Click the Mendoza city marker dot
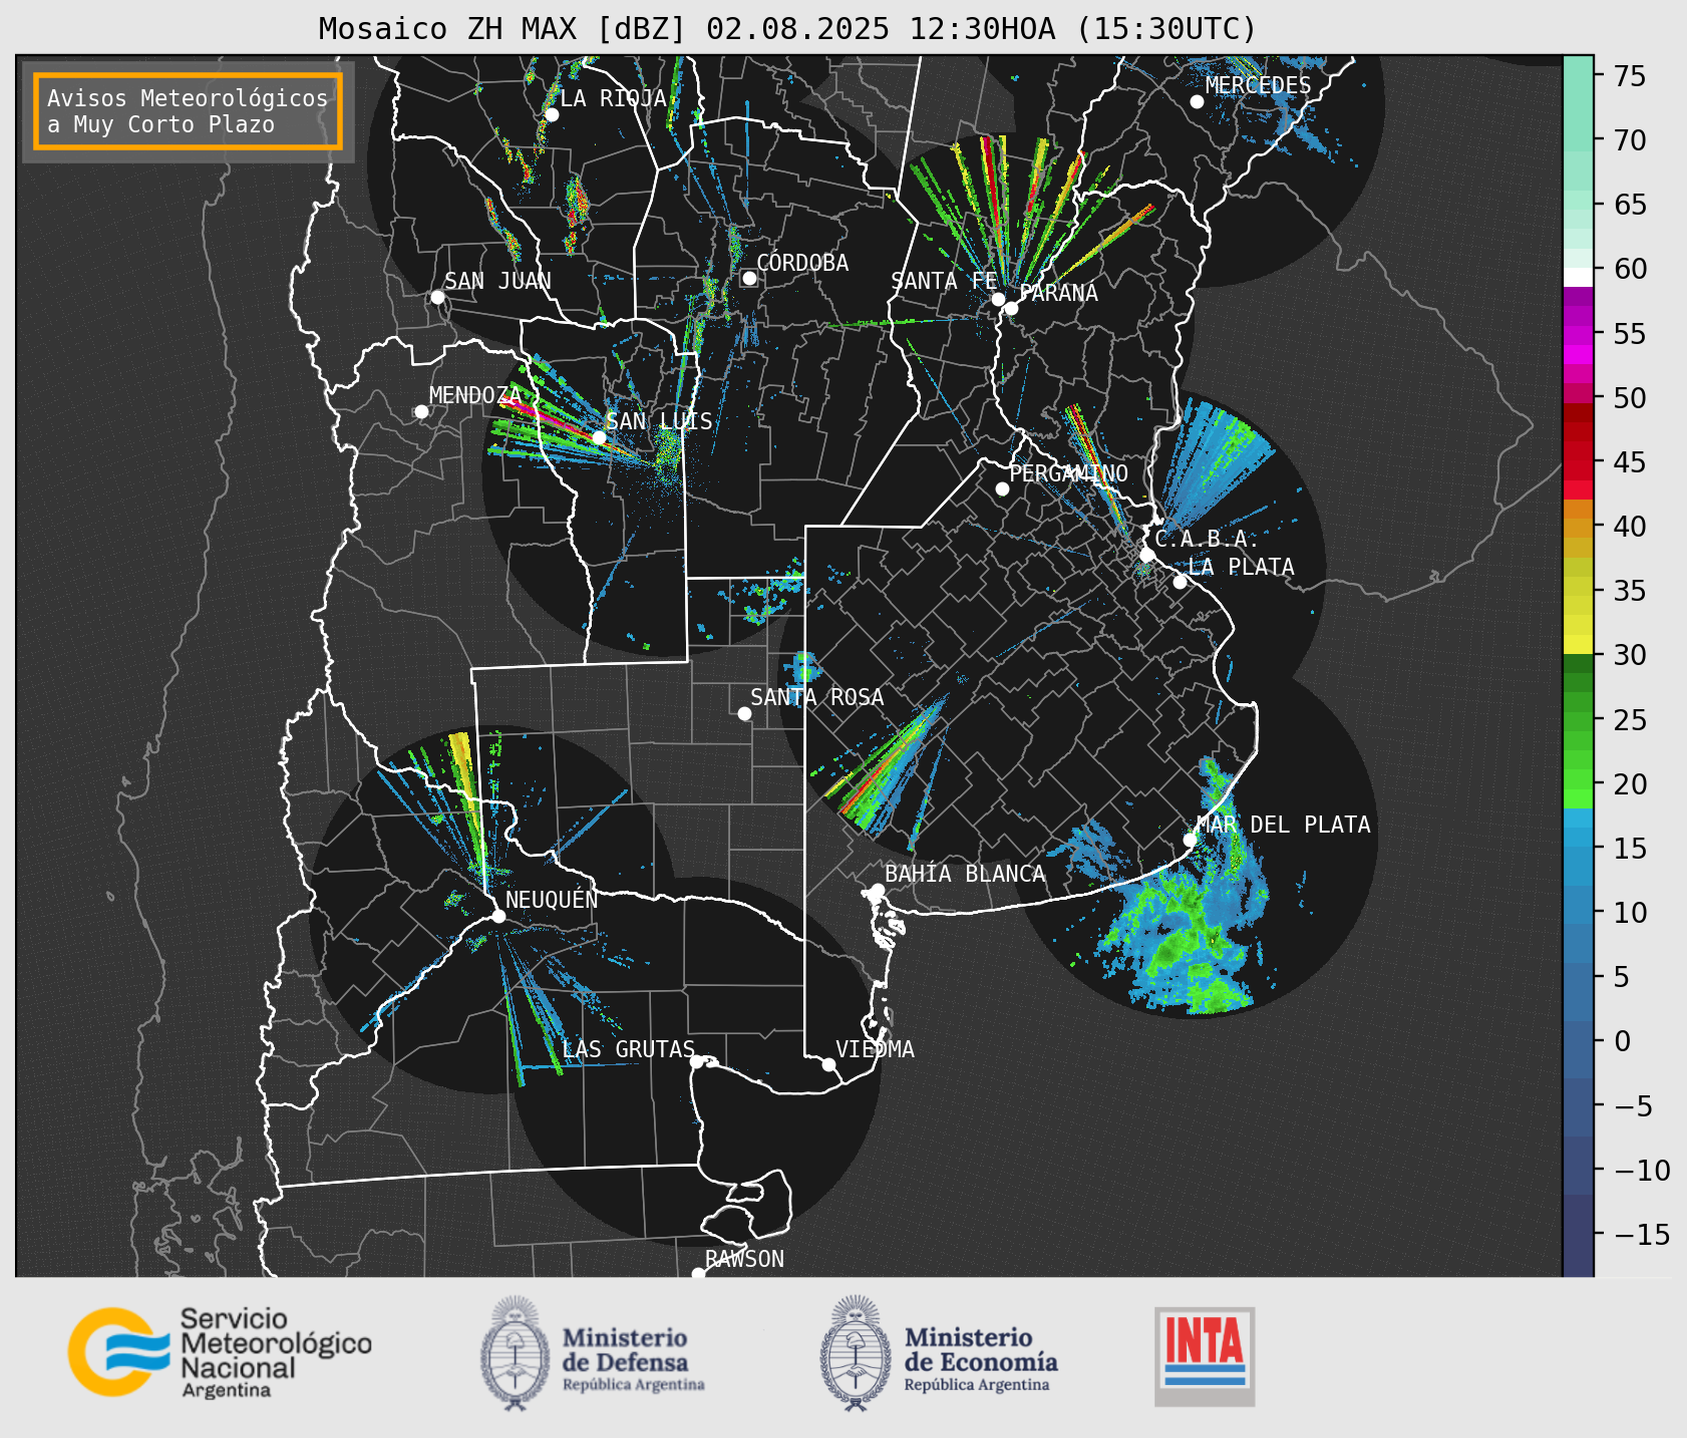Screen dimensions: 1687x1438 pyautogui.click(x=421, y=412)
